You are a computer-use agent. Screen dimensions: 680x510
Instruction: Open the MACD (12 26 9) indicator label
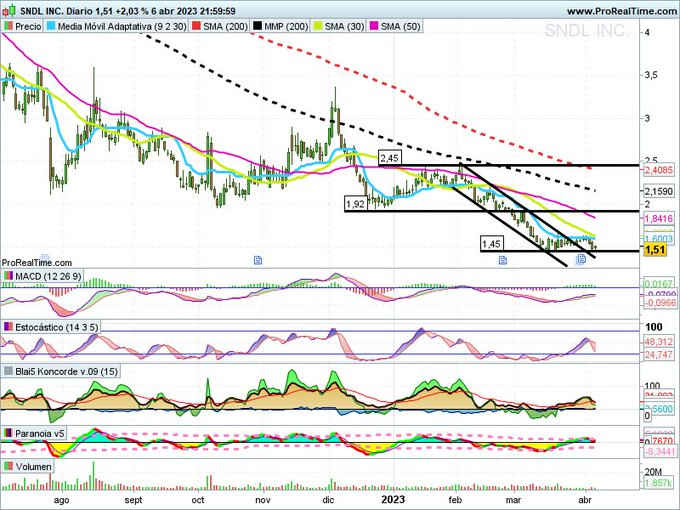click(42, 276)
